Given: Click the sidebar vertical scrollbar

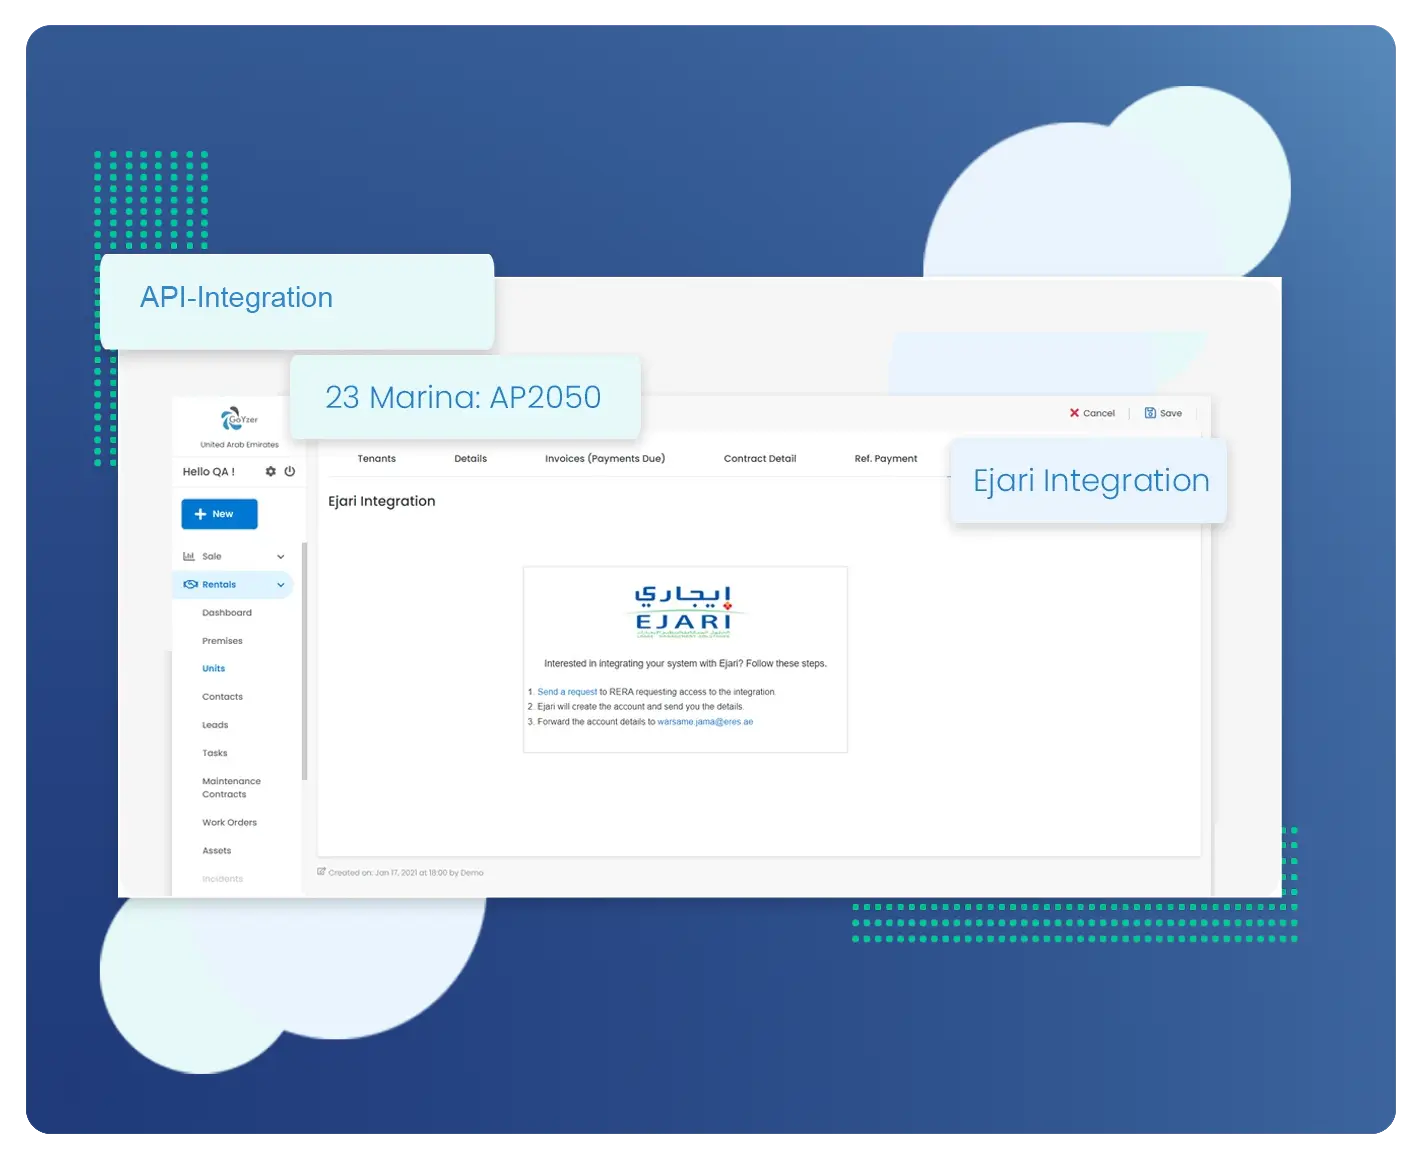Looking at the screenshot, I should click(304, 660).
